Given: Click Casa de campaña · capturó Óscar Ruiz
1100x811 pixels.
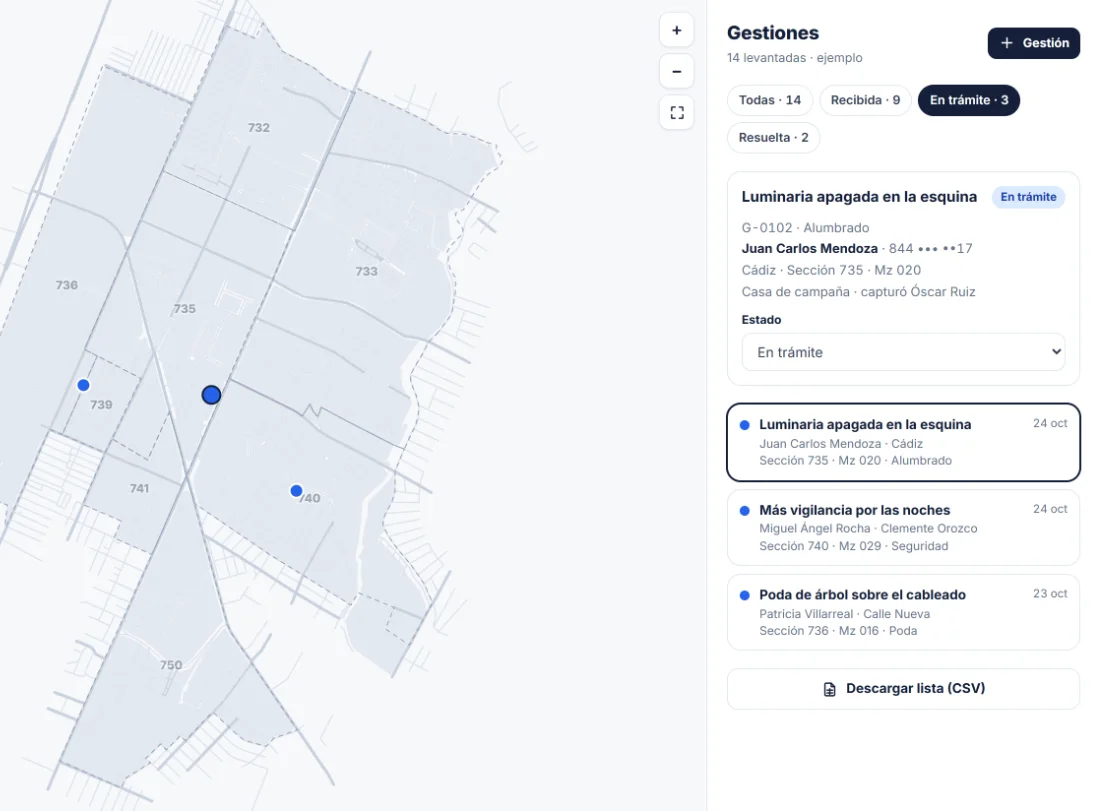Looking at the screenshot, I should pyautogui.click(x=858, y=292).
